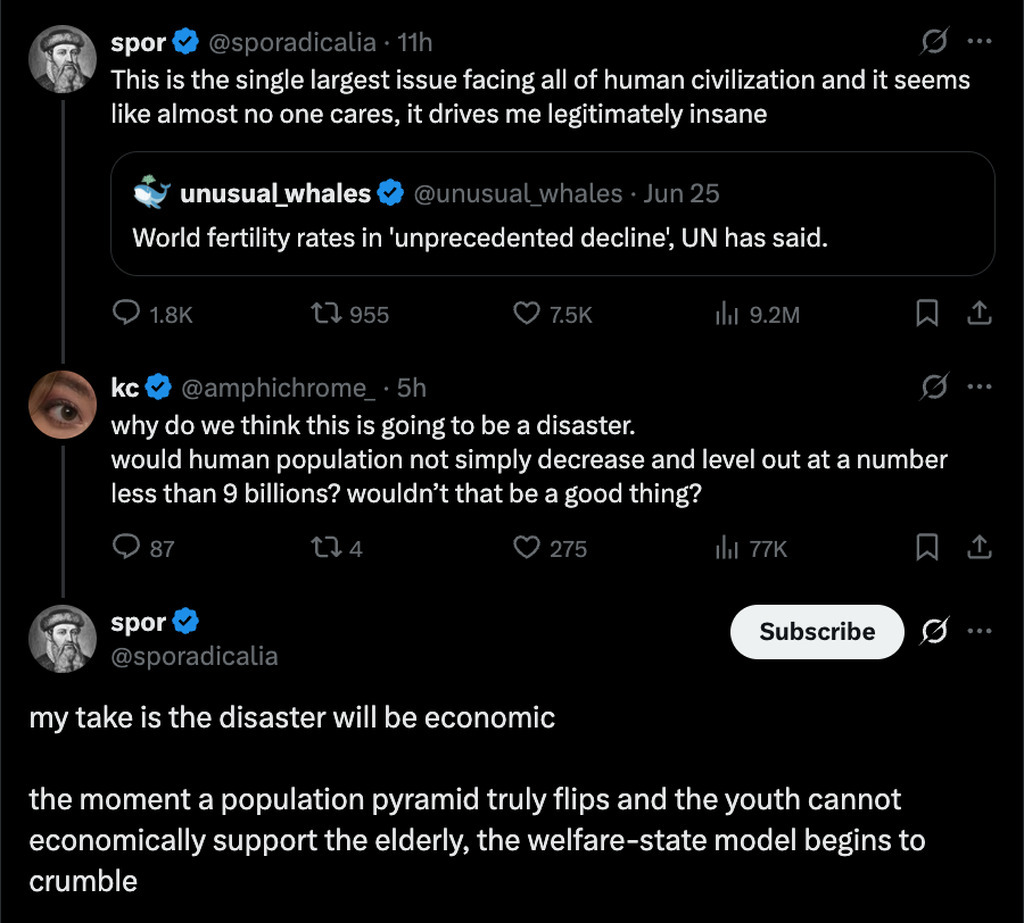Screen dimensions: 1024x923
Task: Reply to spor's top post
Action: coord(126,314)
